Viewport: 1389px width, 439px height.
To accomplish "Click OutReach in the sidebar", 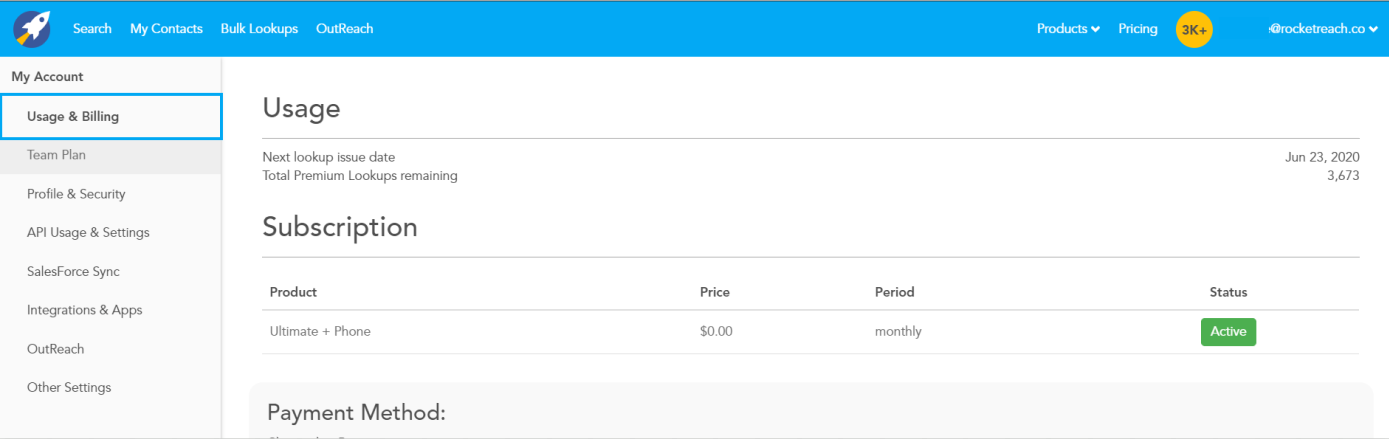I will click(x=55, y=349).
